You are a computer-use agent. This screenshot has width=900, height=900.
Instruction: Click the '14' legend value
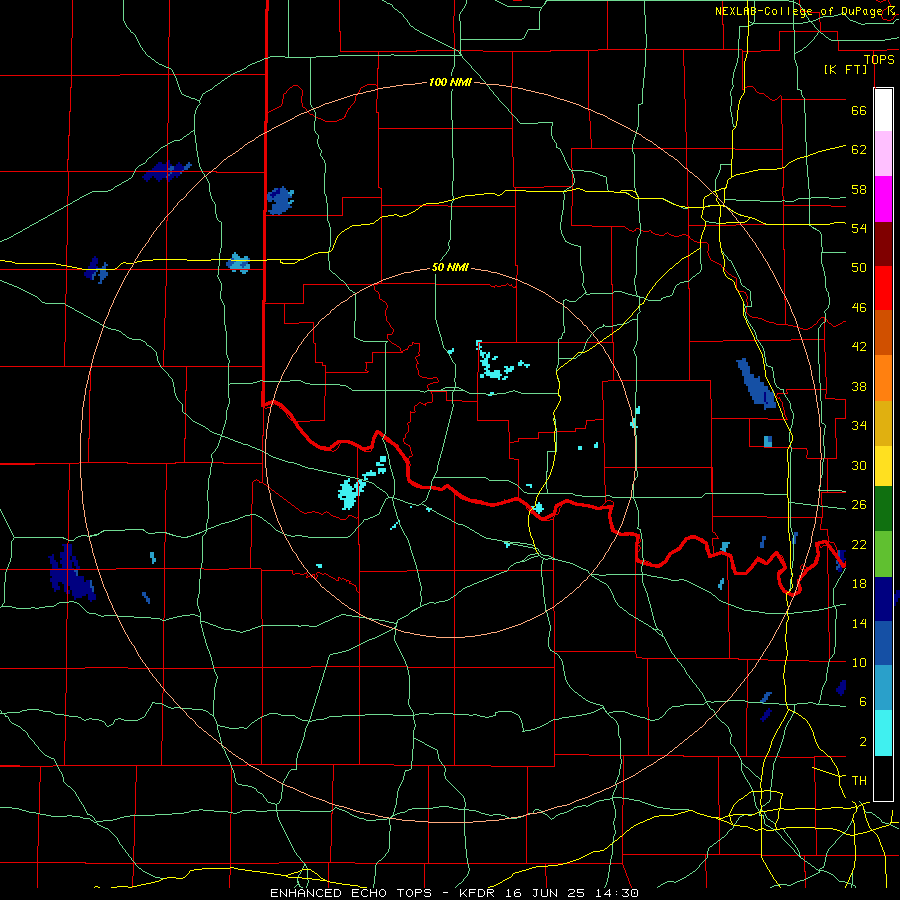coord(859,623)
